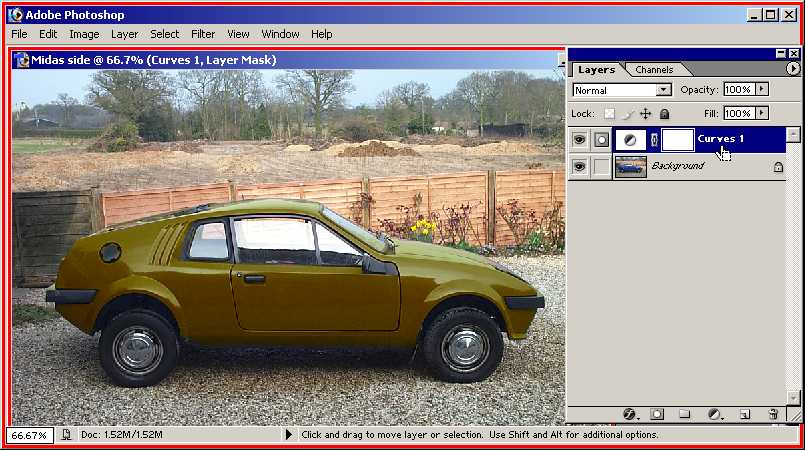805x450 pixels.
Task: Expand the Fill value arrow
Action: [x=762, y=114]
